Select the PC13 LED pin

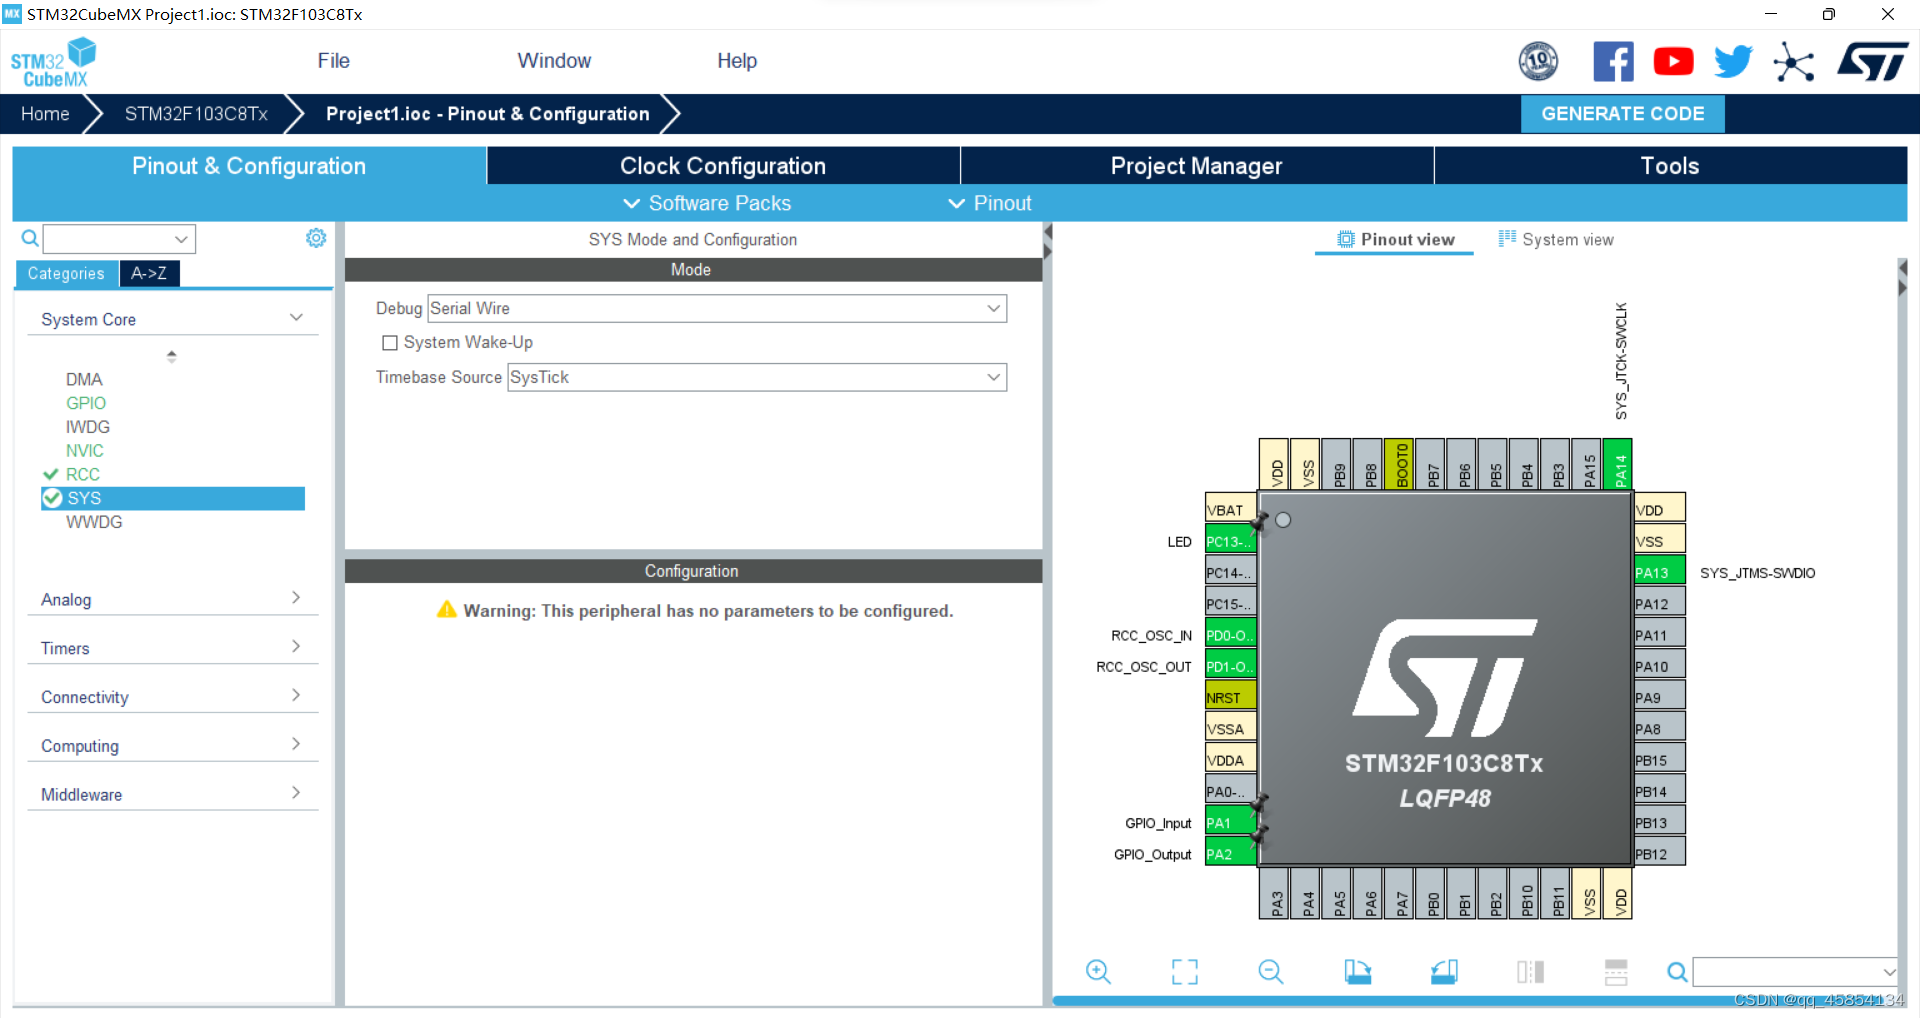pos(1230,541)
